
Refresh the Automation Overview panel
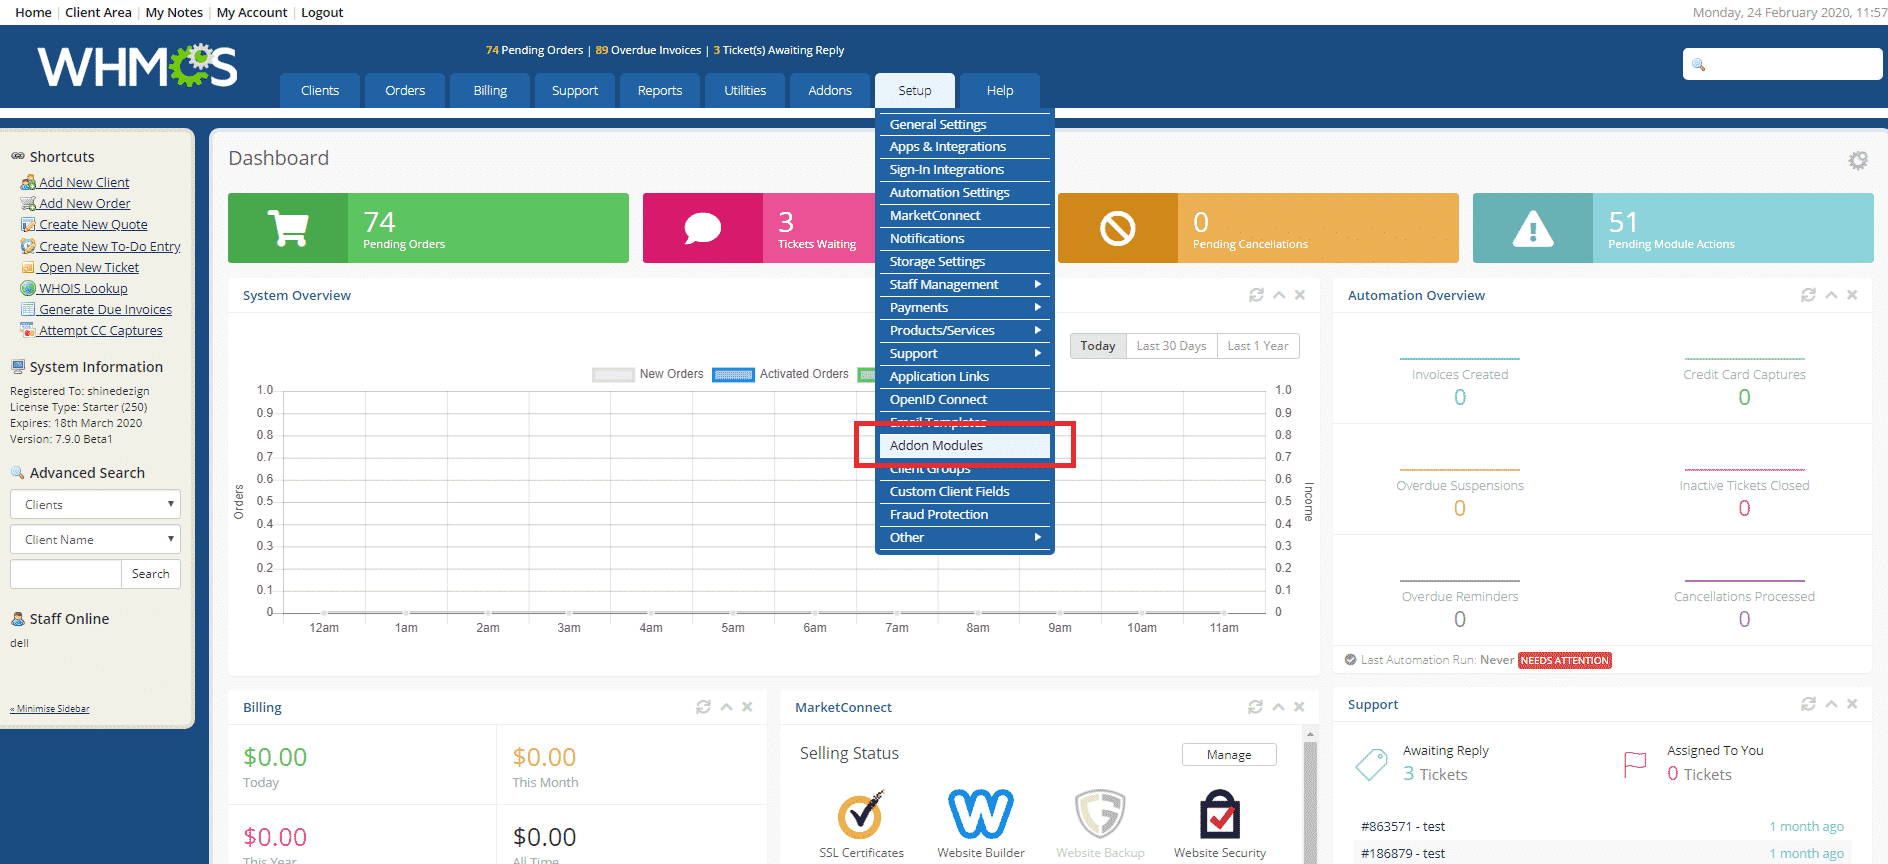[x=1808, y=295]
